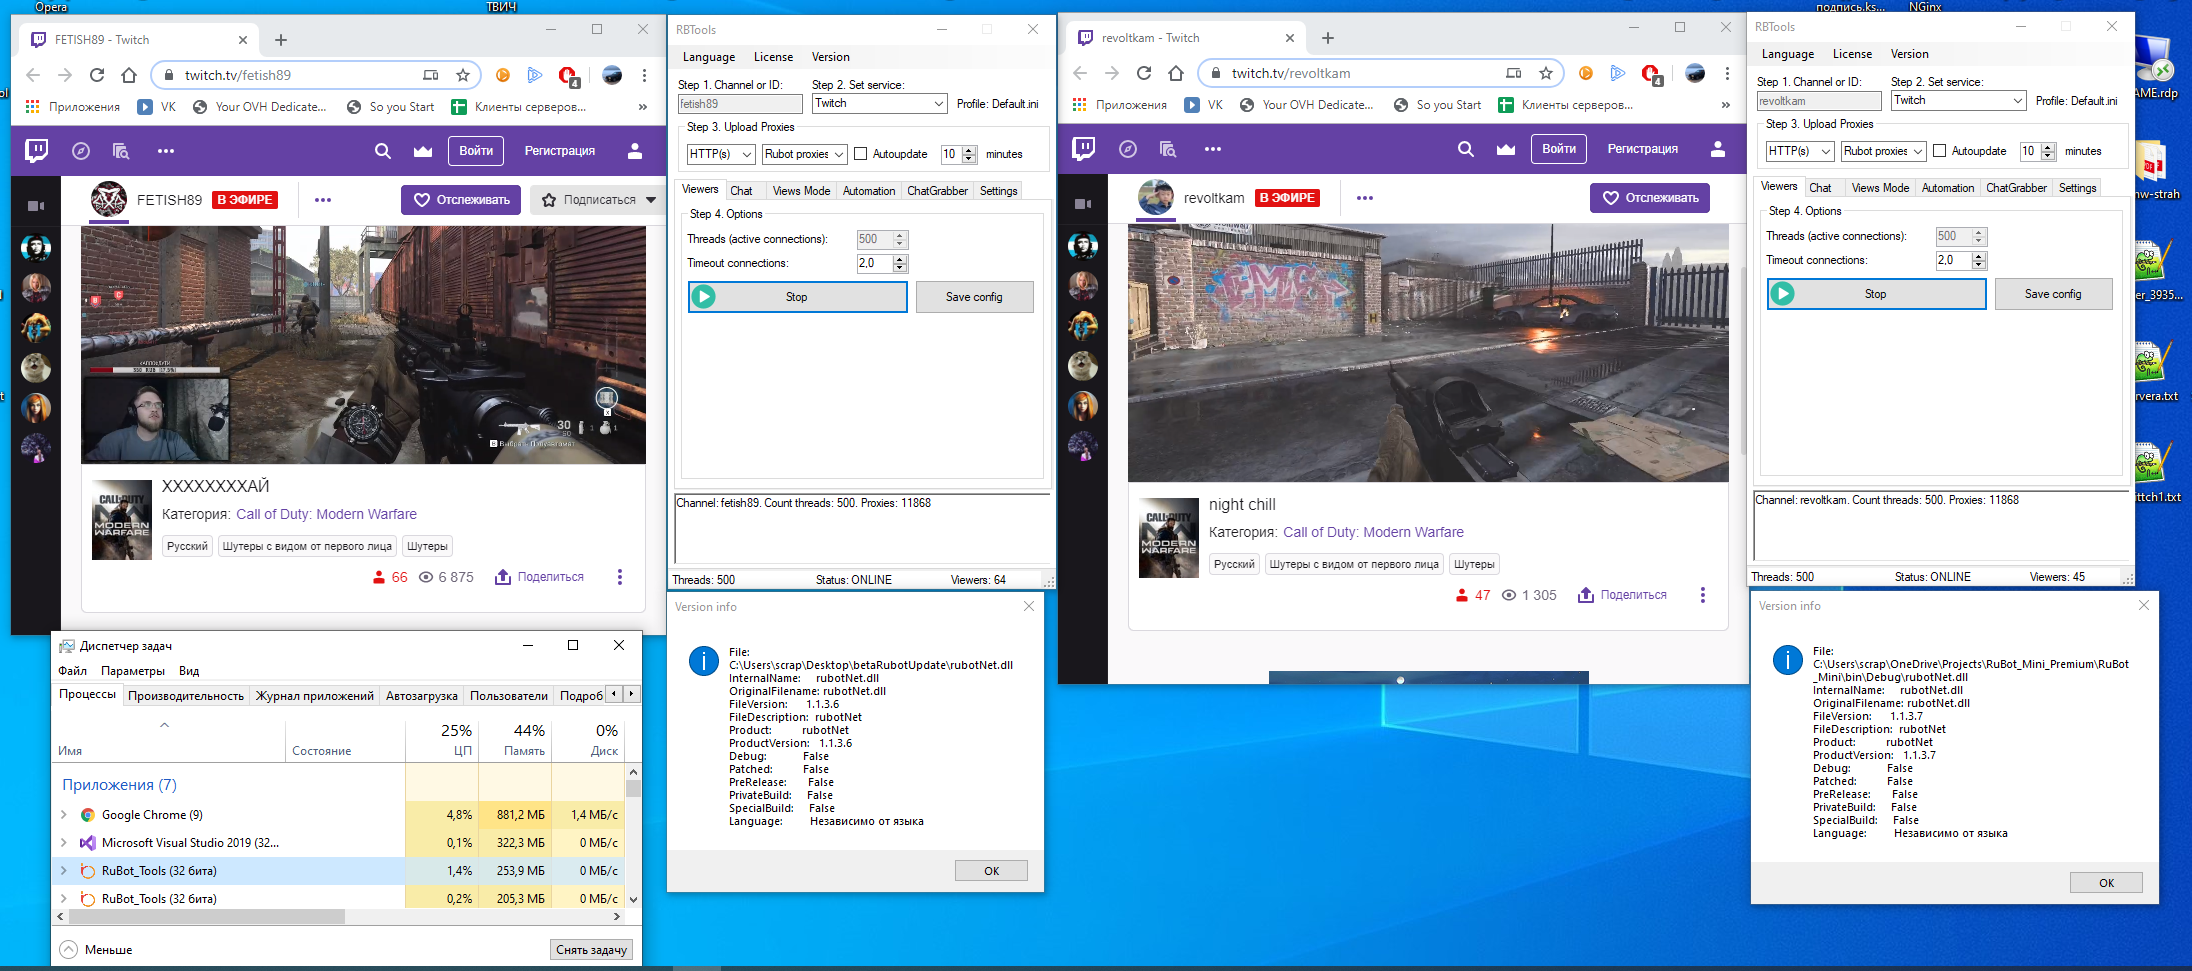Toggle Autoupdate checkbox in revoltkam RBTools
The width and height of the screenshot is (2192, 971).
tap(1940, 151)
